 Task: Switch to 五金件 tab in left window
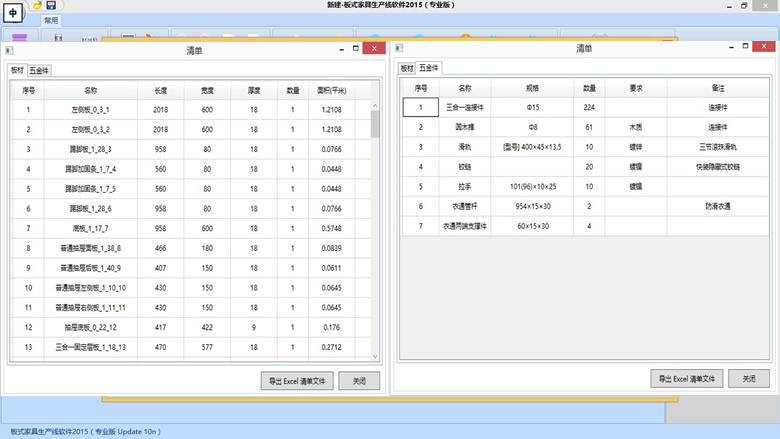[x=39, y=71]
